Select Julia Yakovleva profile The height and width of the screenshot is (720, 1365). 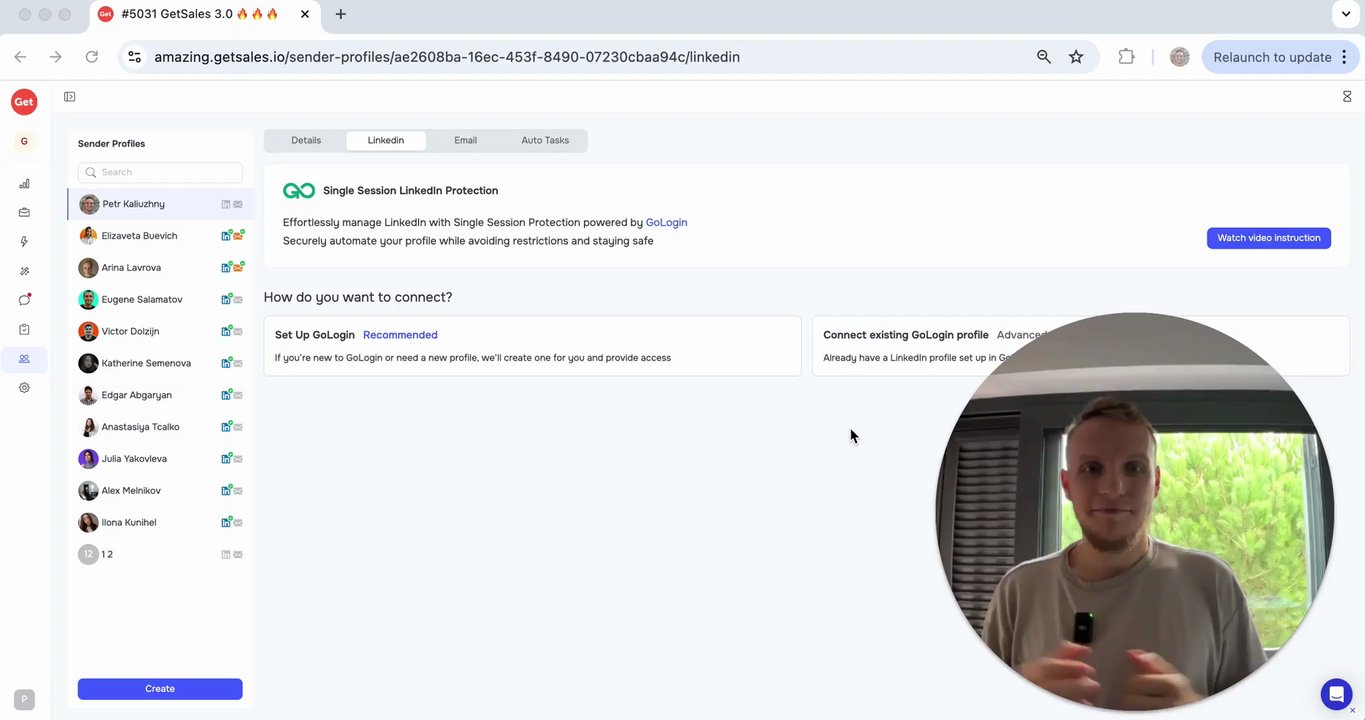pyautogui.click(x=160, y=459)
